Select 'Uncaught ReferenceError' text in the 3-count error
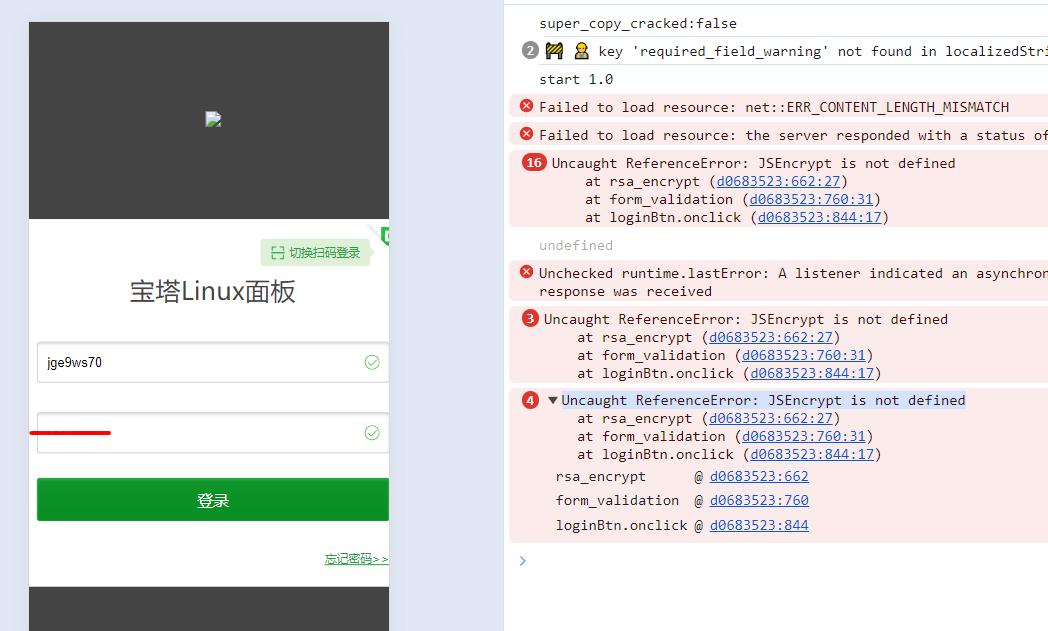Image resolution: width=1048 pixels, height=631 pixels. pyautogui.click(x=746, y=320)
